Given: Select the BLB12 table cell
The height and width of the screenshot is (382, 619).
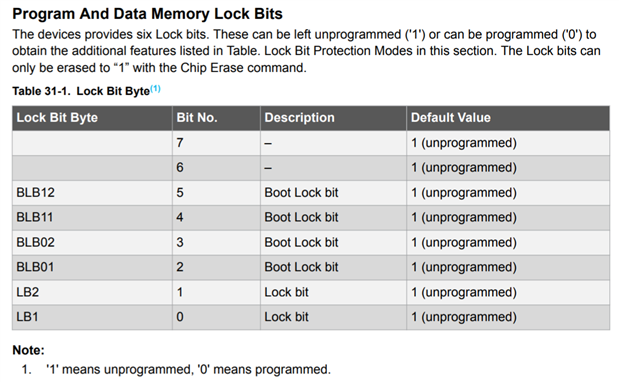Looking at the screenshot, I should [x=92, y=193].
